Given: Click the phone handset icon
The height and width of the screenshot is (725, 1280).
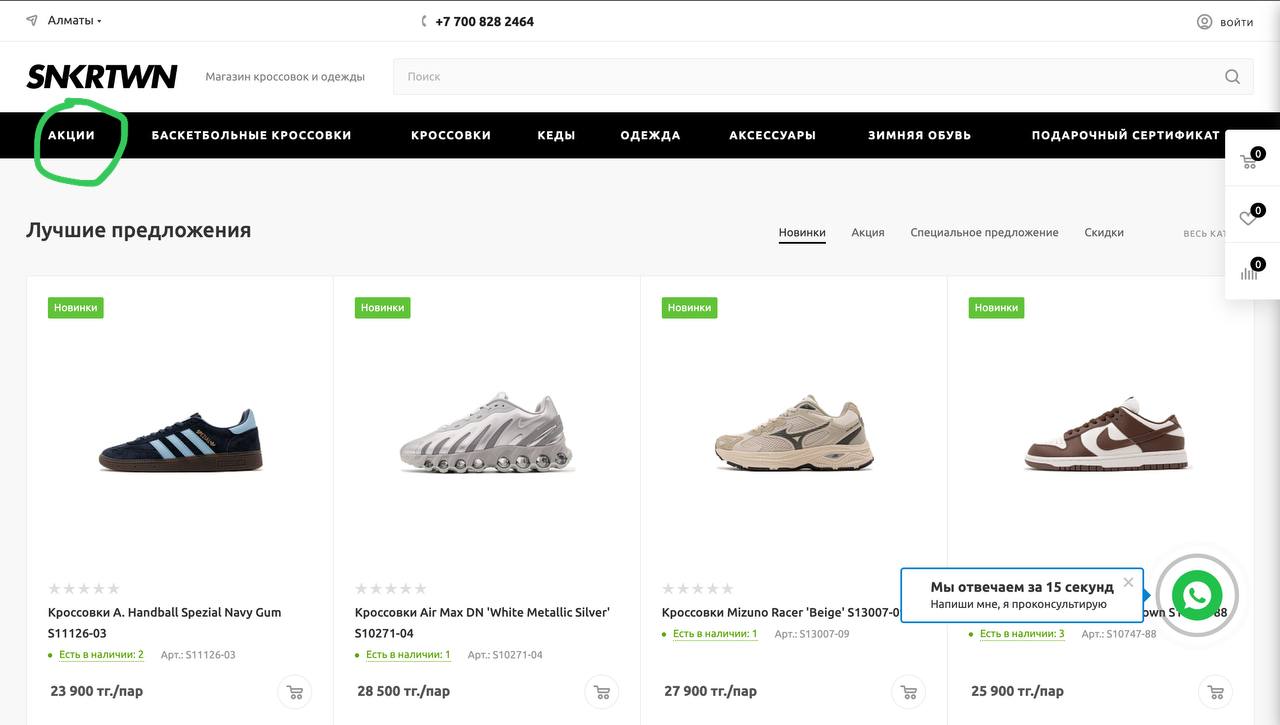Looking at the screenshot, I should pos(425,21).
